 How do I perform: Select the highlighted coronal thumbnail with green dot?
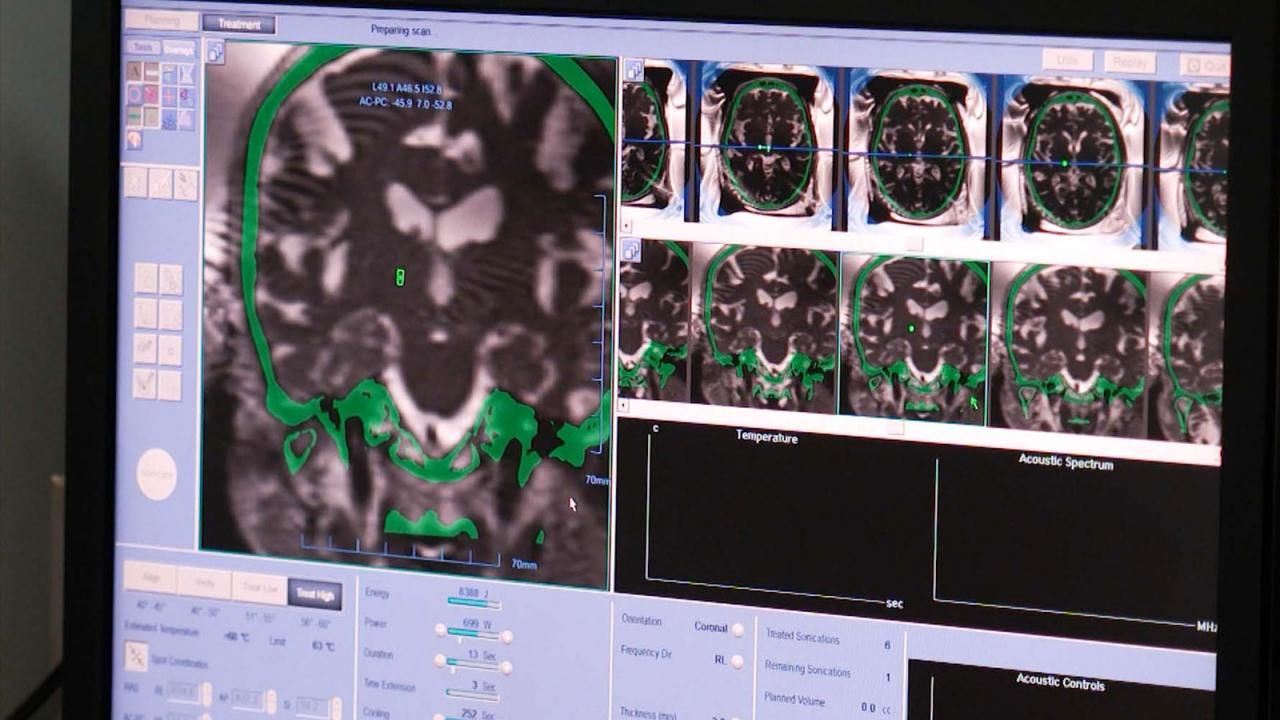pyautogui.click(x=914, y=334)
